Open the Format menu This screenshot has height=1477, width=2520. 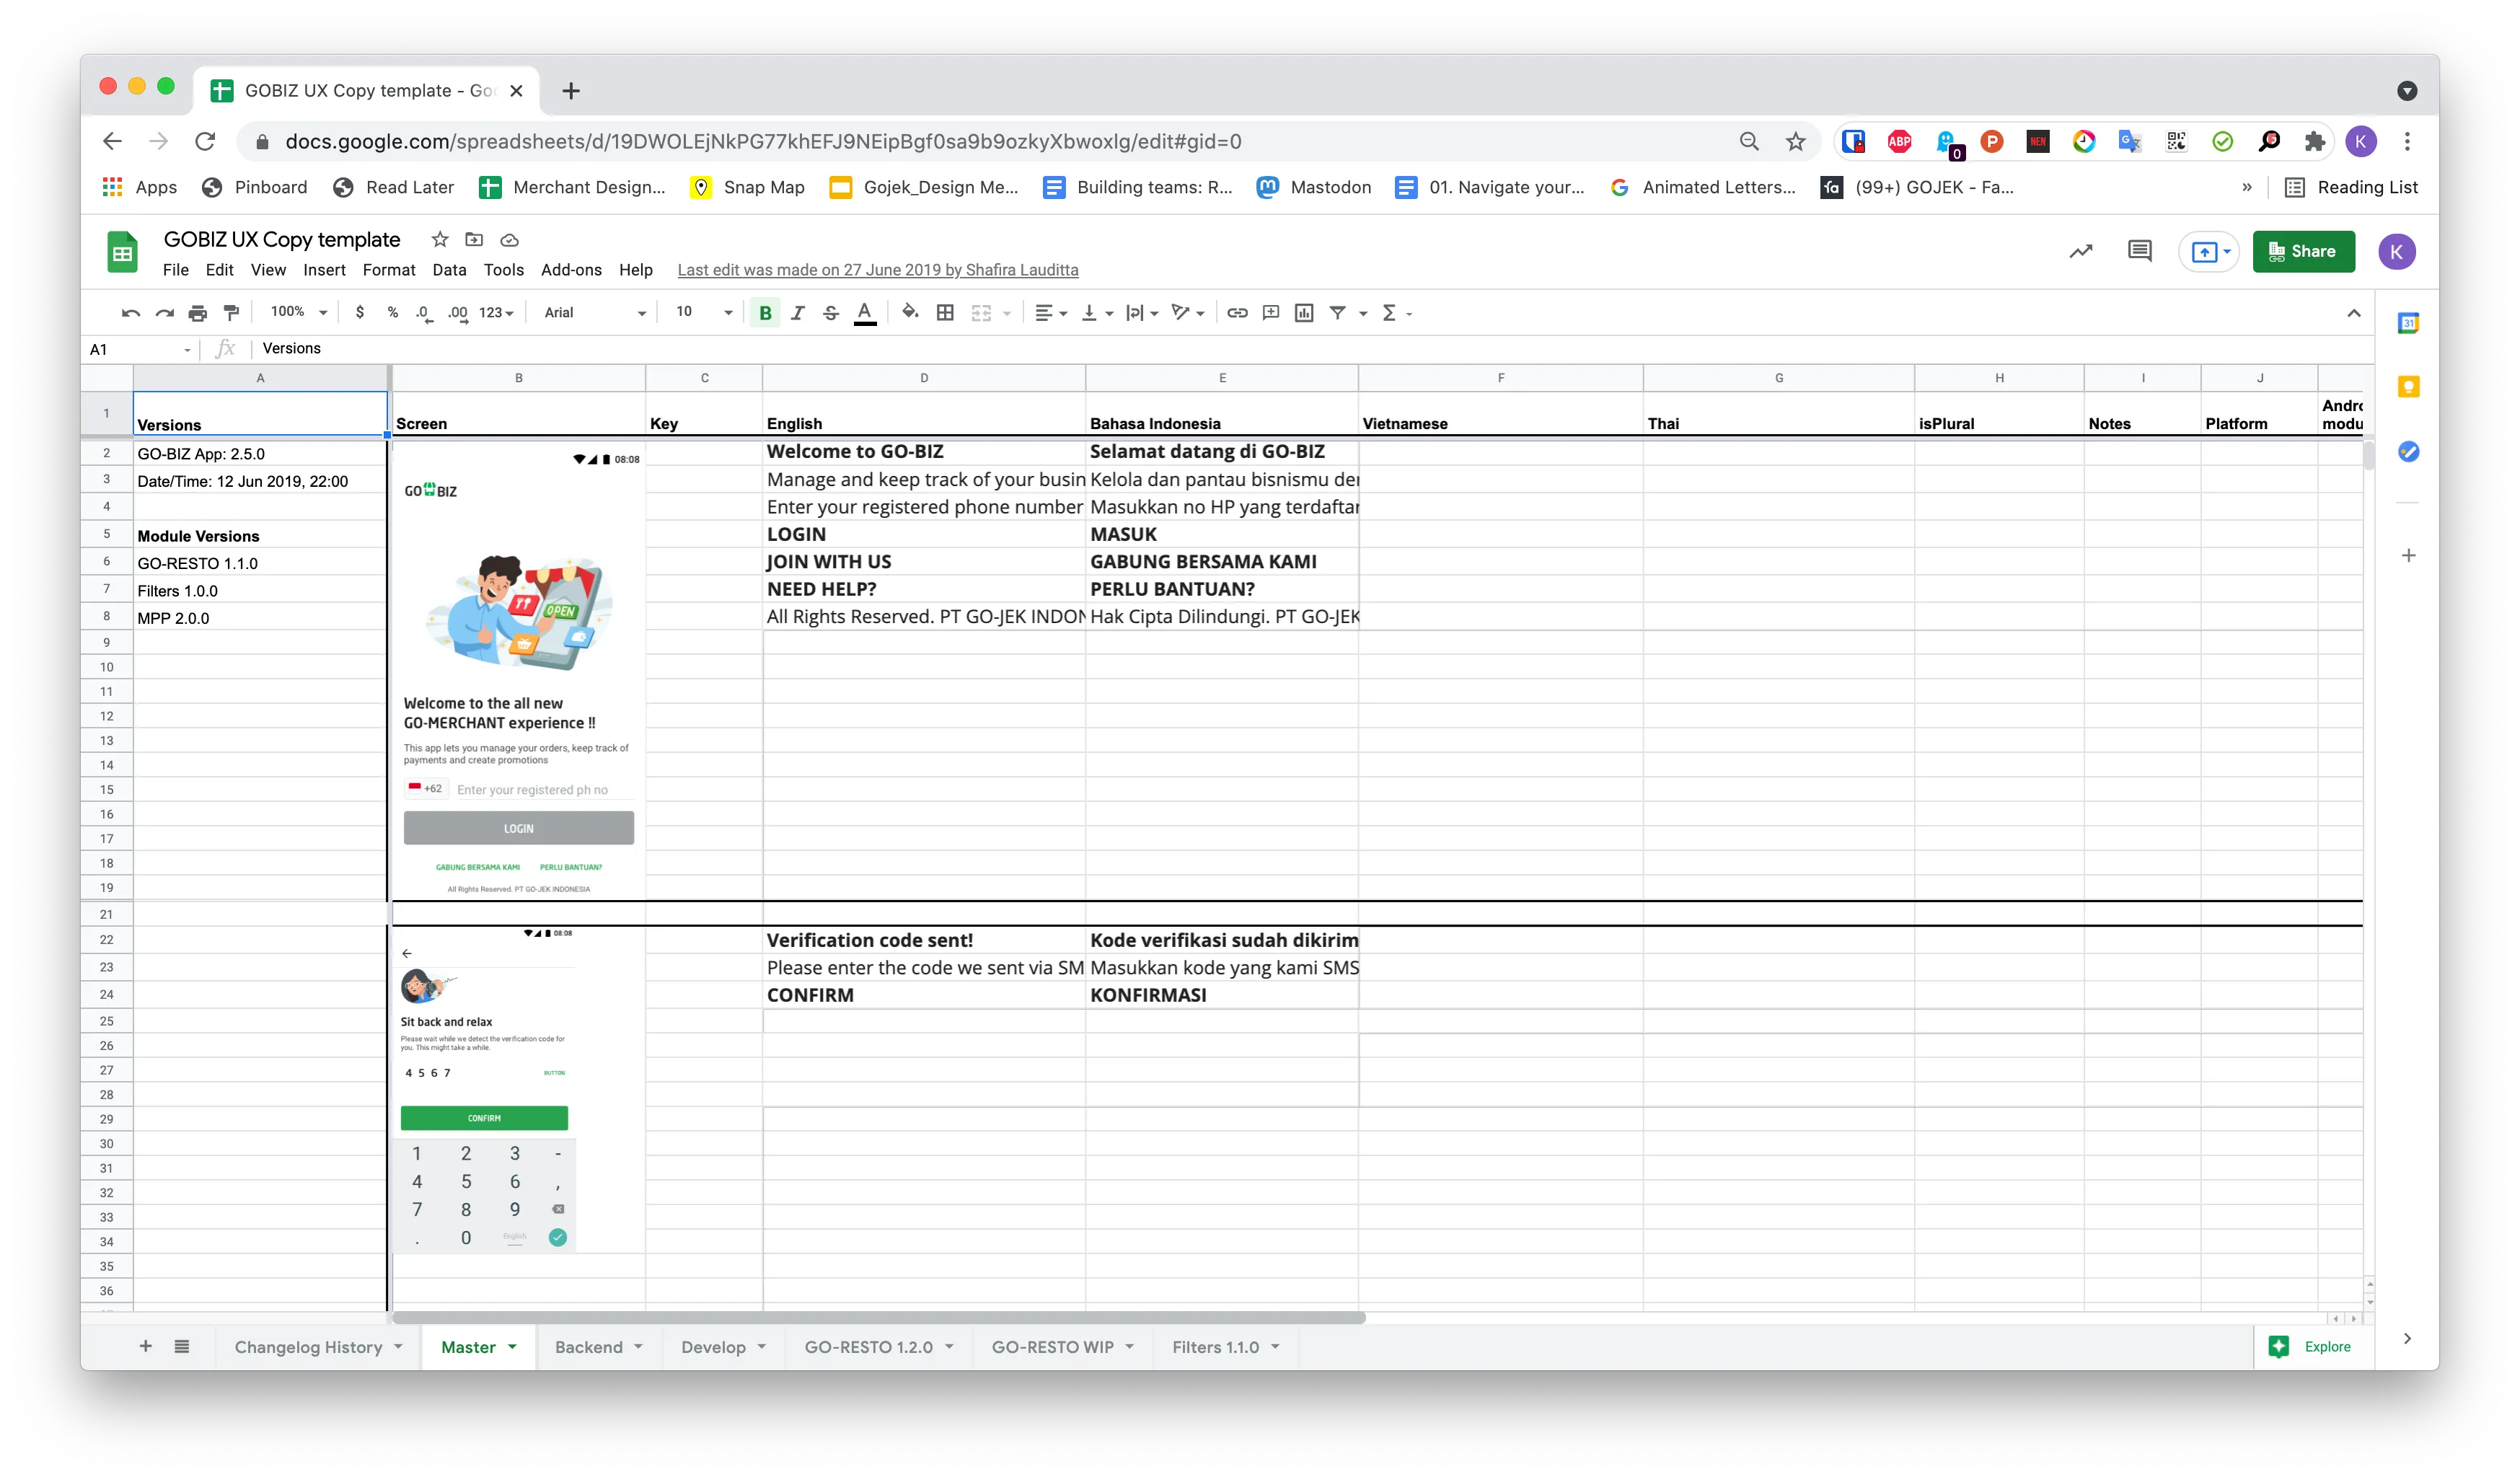point(389,269)
